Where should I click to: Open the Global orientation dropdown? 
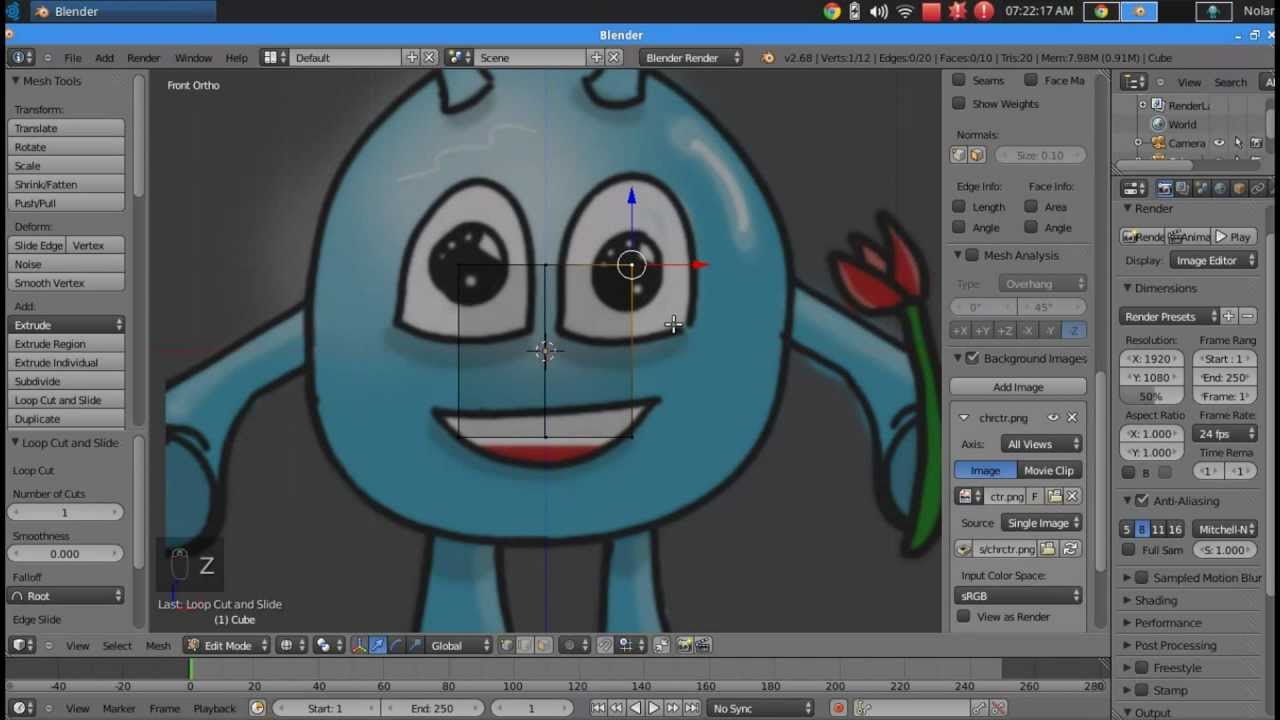tap(460, 645)
